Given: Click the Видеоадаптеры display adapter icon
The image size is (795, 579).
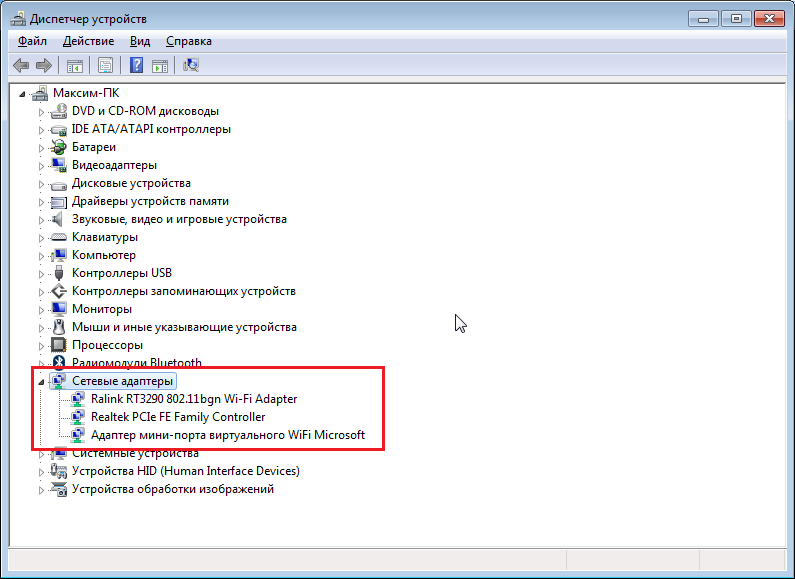Looking at the screenshot, I should click(59, 165).
